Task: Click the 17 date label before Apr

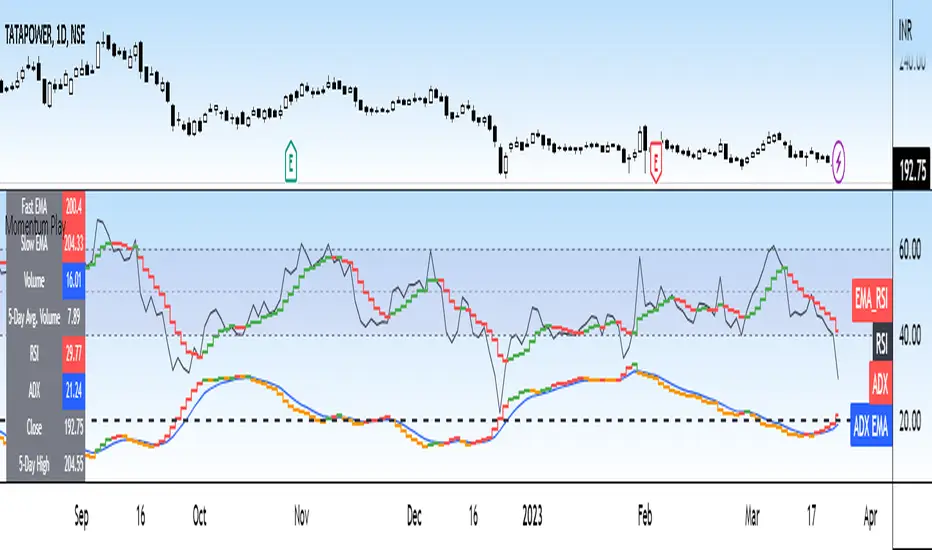Action: [x=811, y=516]
